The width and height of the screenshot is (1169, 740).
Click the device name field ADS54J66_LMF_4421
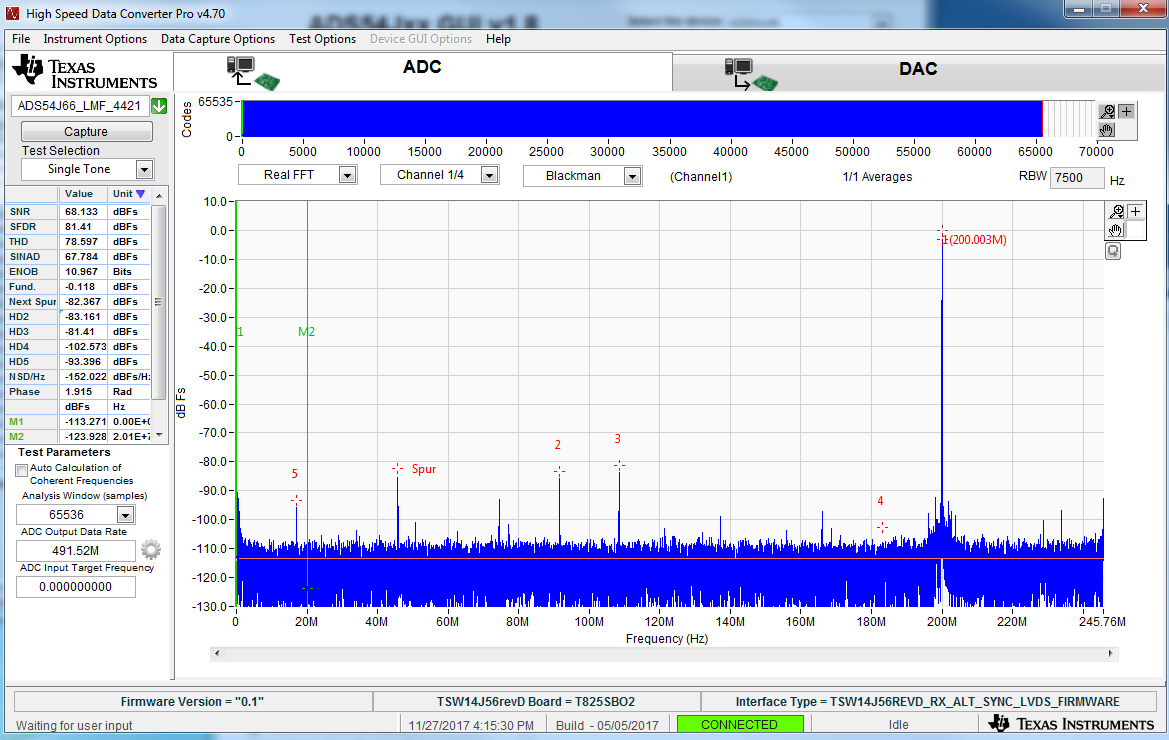pos(80,106)
